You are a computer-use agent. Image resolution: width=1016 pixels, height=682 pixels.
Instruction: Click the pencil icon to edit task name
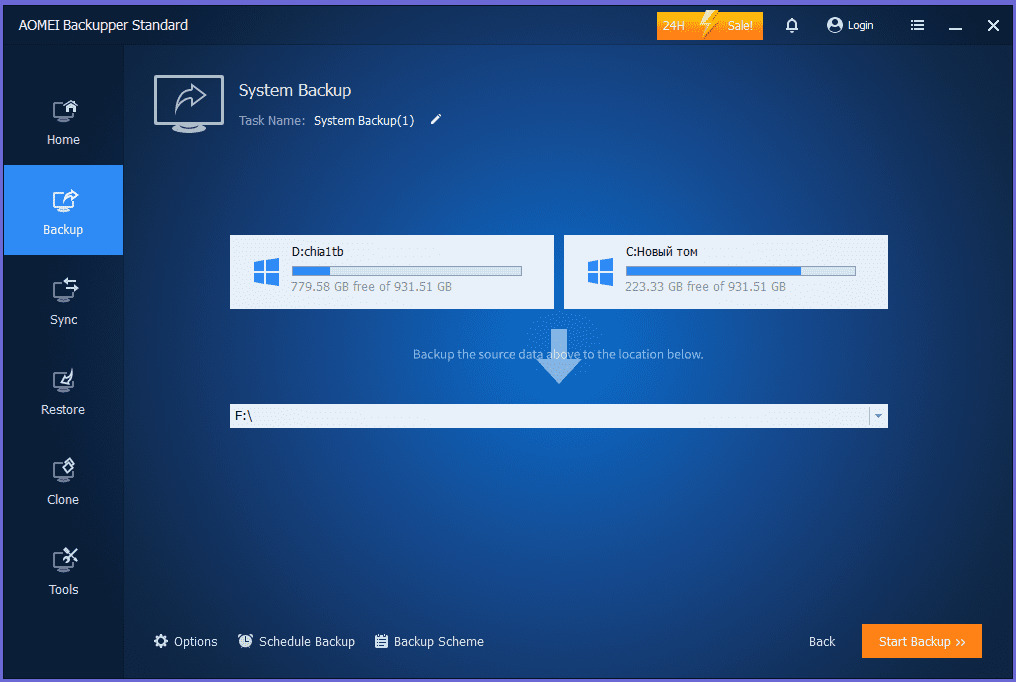coord(436,119)
